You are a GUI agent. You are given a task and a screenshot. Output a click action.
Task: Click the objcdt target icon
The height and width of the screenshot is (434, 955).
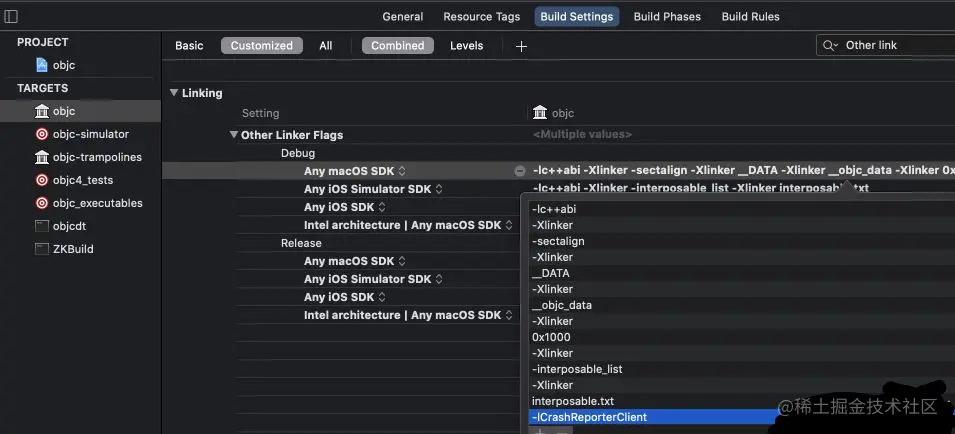click(x=42, y=226)
